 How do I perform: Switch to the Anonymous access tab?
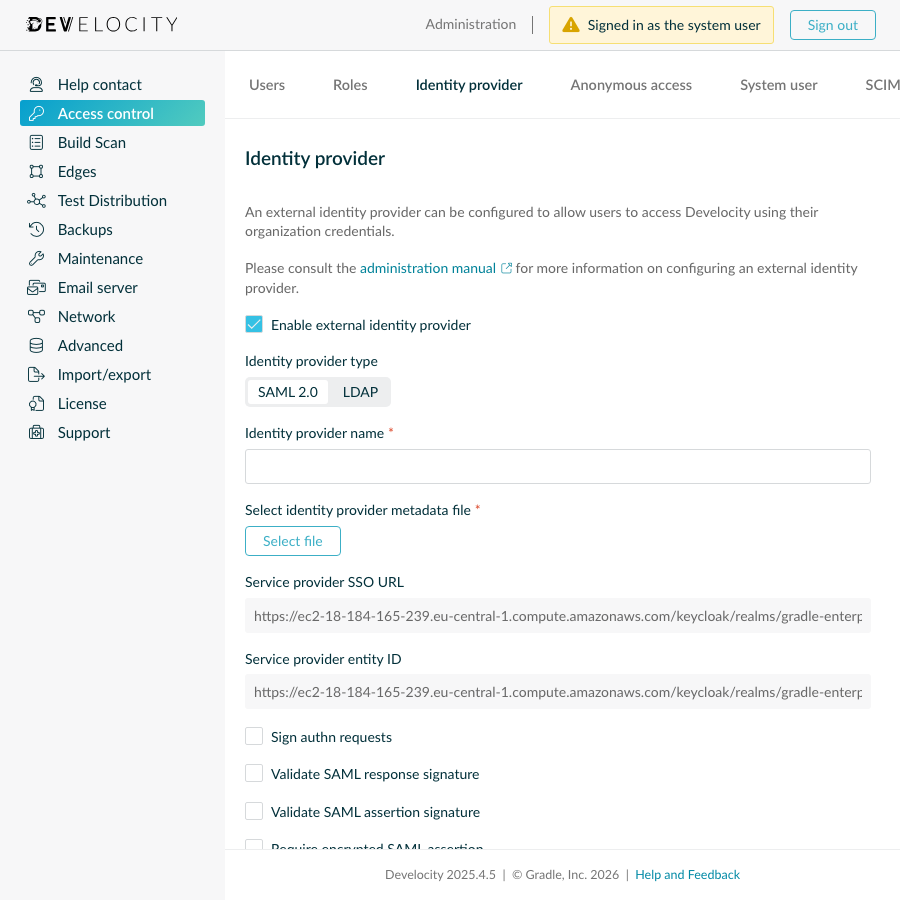pyautogui.click(x=630, y=85)
